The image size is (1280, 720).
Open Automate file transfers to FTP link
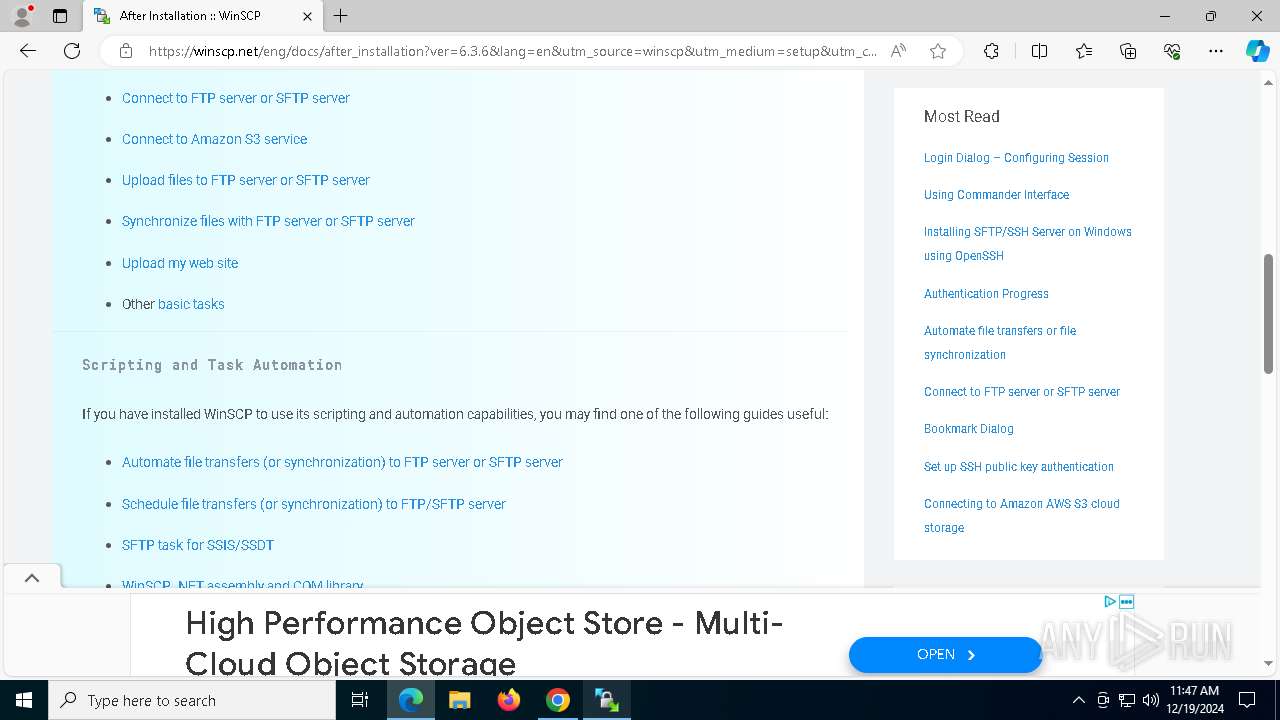pyautogui.click(x=342, y=462)
